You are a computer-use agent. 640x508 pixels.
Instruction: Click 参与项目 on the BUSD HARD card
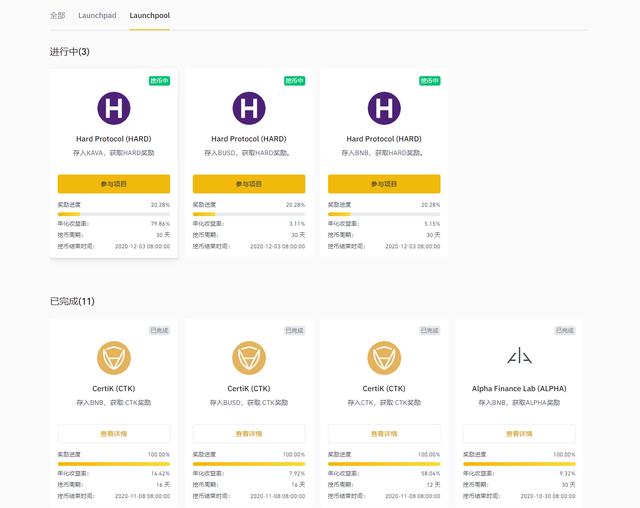click(249, 184)
